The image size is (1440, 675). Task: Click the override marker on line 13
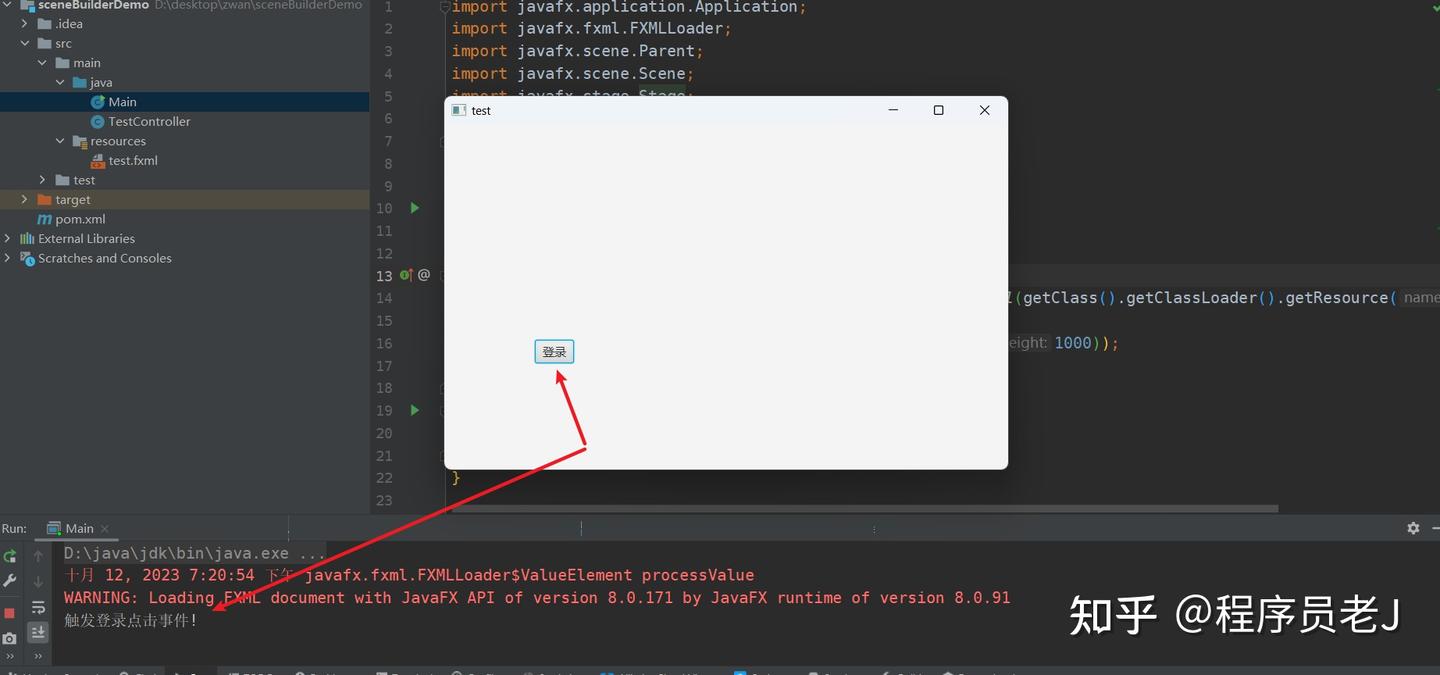tap(406, 274)
